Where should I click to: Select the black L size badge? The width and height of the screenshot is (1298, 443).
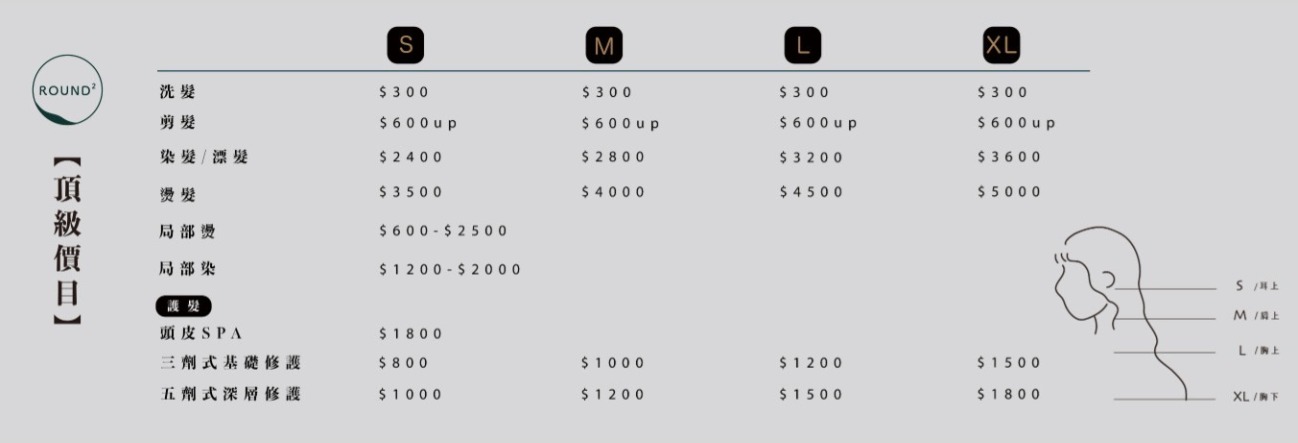802,45
